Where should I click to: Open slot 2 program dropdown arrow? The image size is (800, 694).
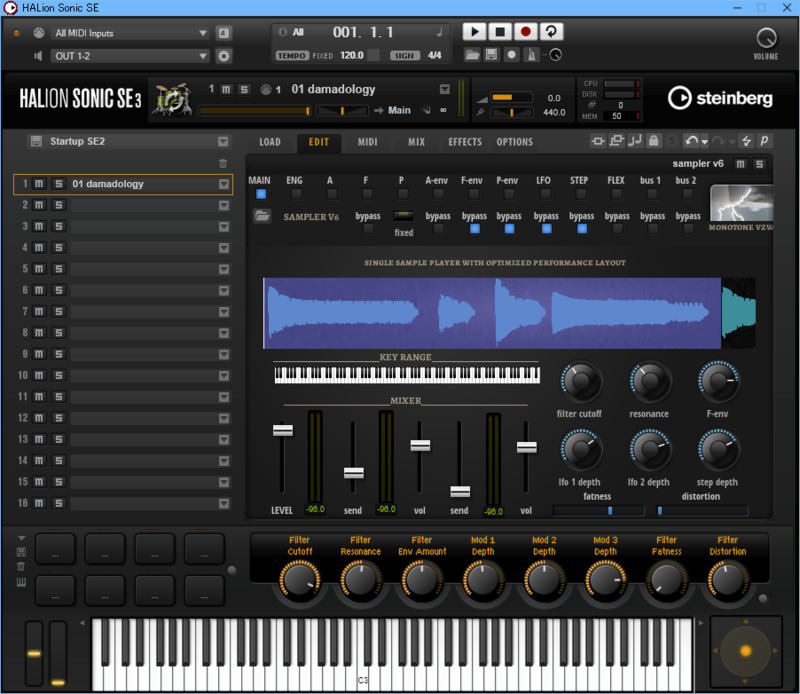coord(224,205)
